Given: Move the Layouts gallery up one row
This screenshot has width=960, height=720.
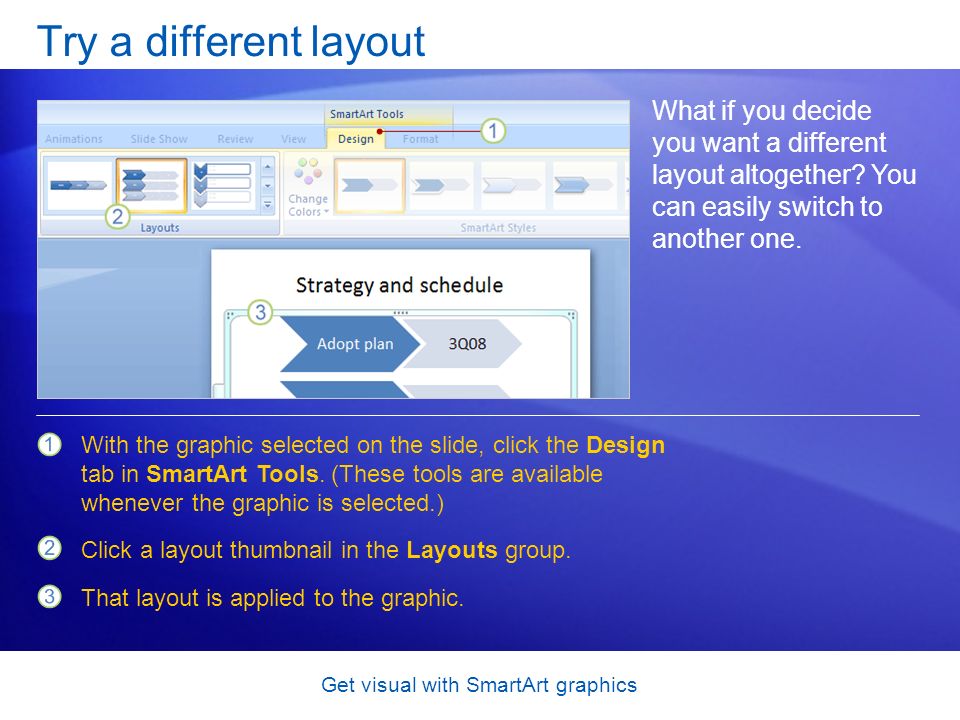Looking at the screenshot, I should coord(268,166).
